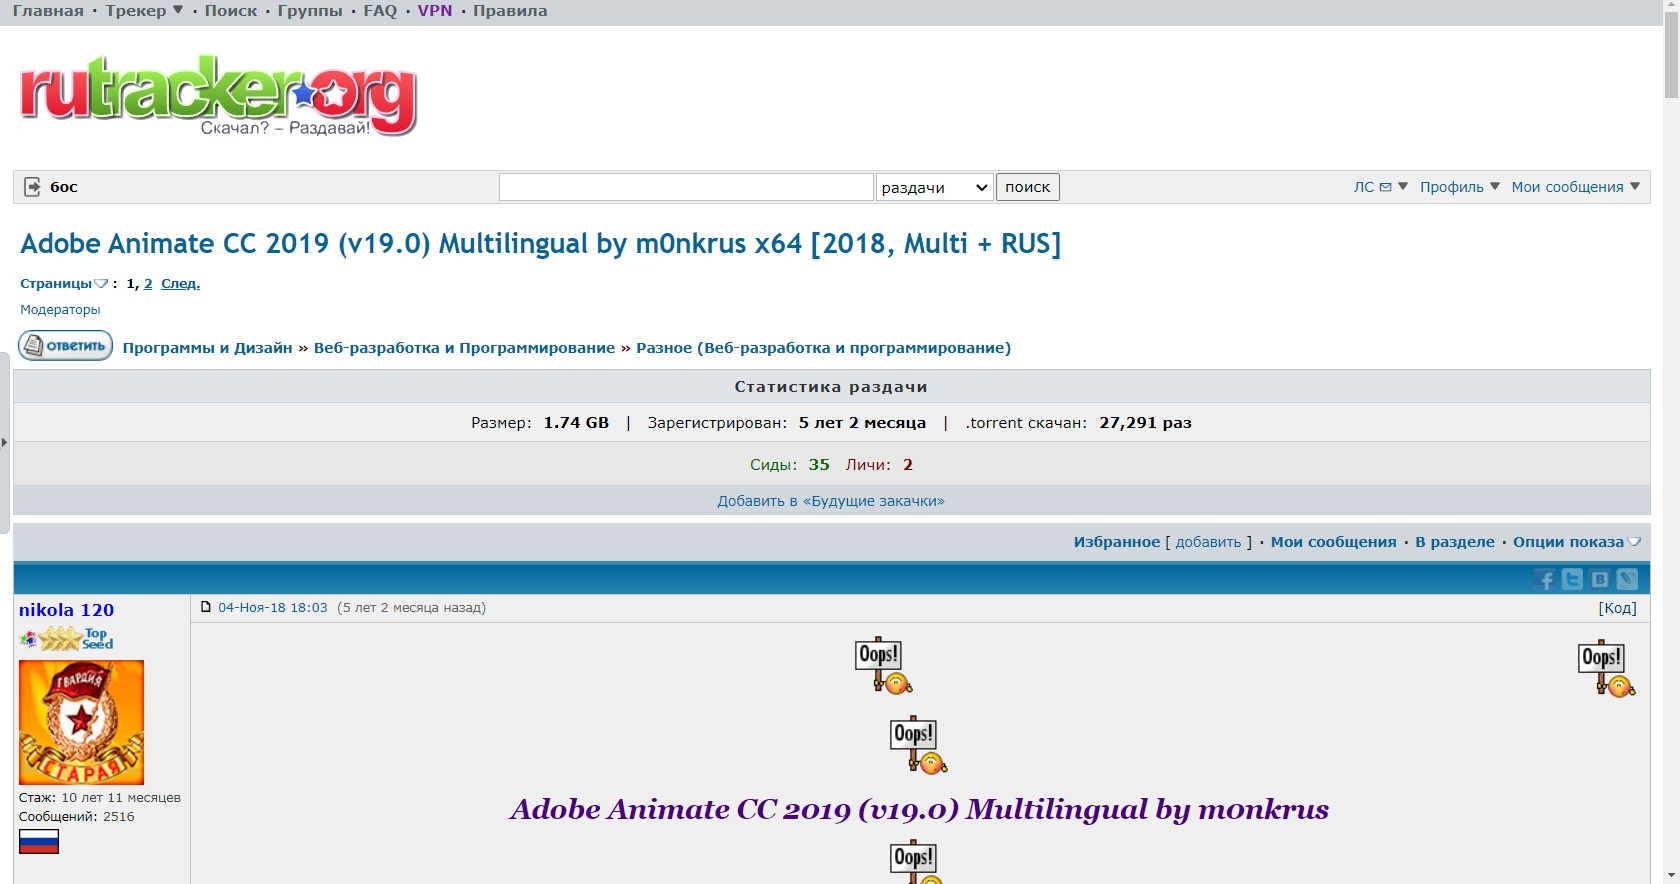Open the Опции показа dropdown

point(1577,542)
